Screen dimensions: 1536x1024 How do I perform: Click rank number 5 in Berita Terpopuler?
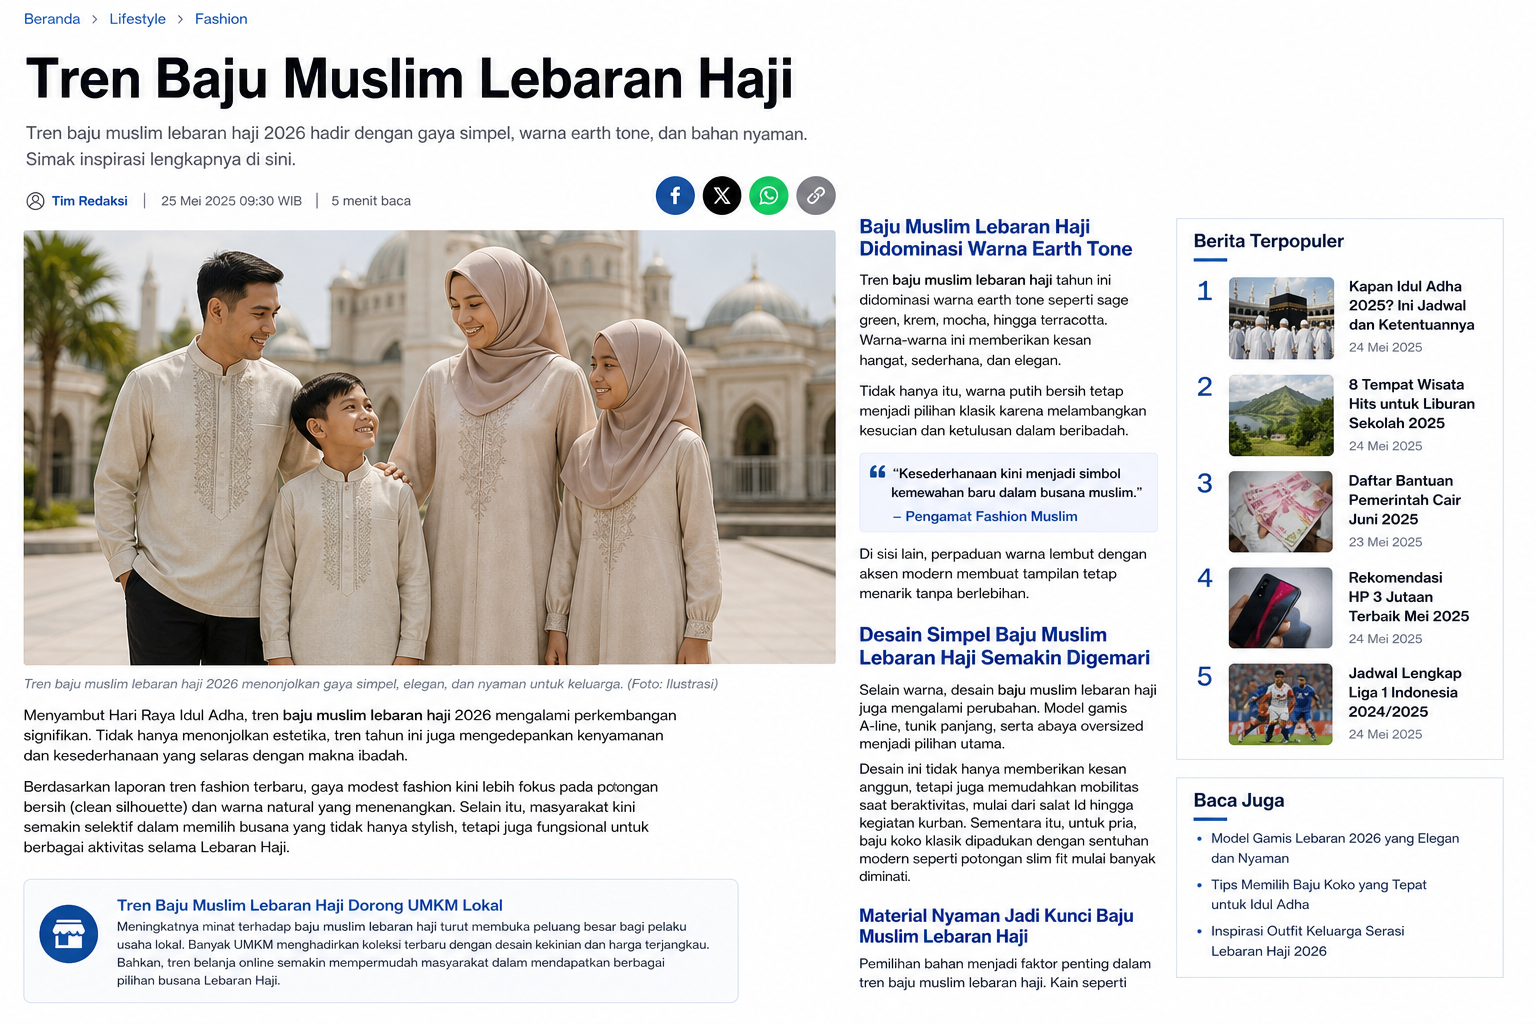(x=1205, y=677)
